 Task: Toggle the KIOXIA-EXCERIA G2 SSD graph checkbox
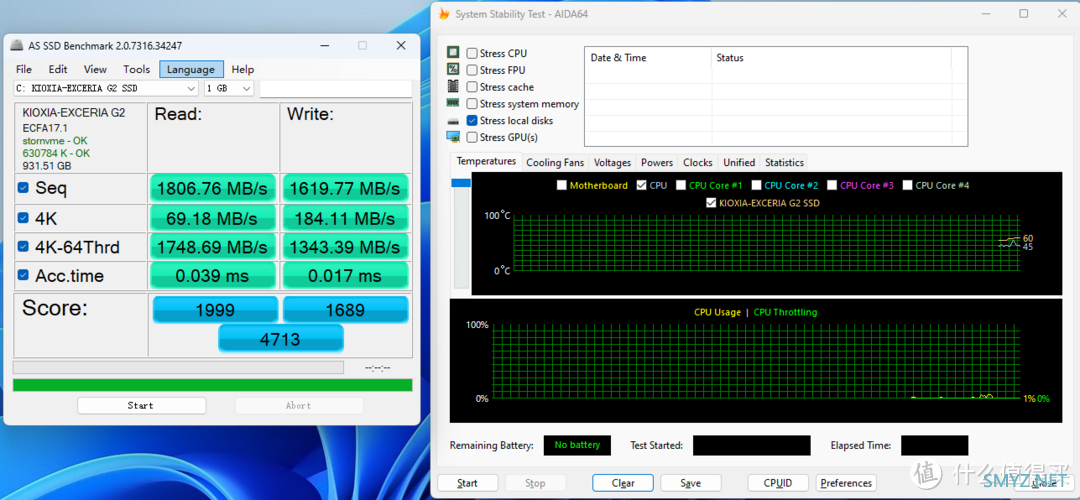pyautogui.click(x=711, y=203)
